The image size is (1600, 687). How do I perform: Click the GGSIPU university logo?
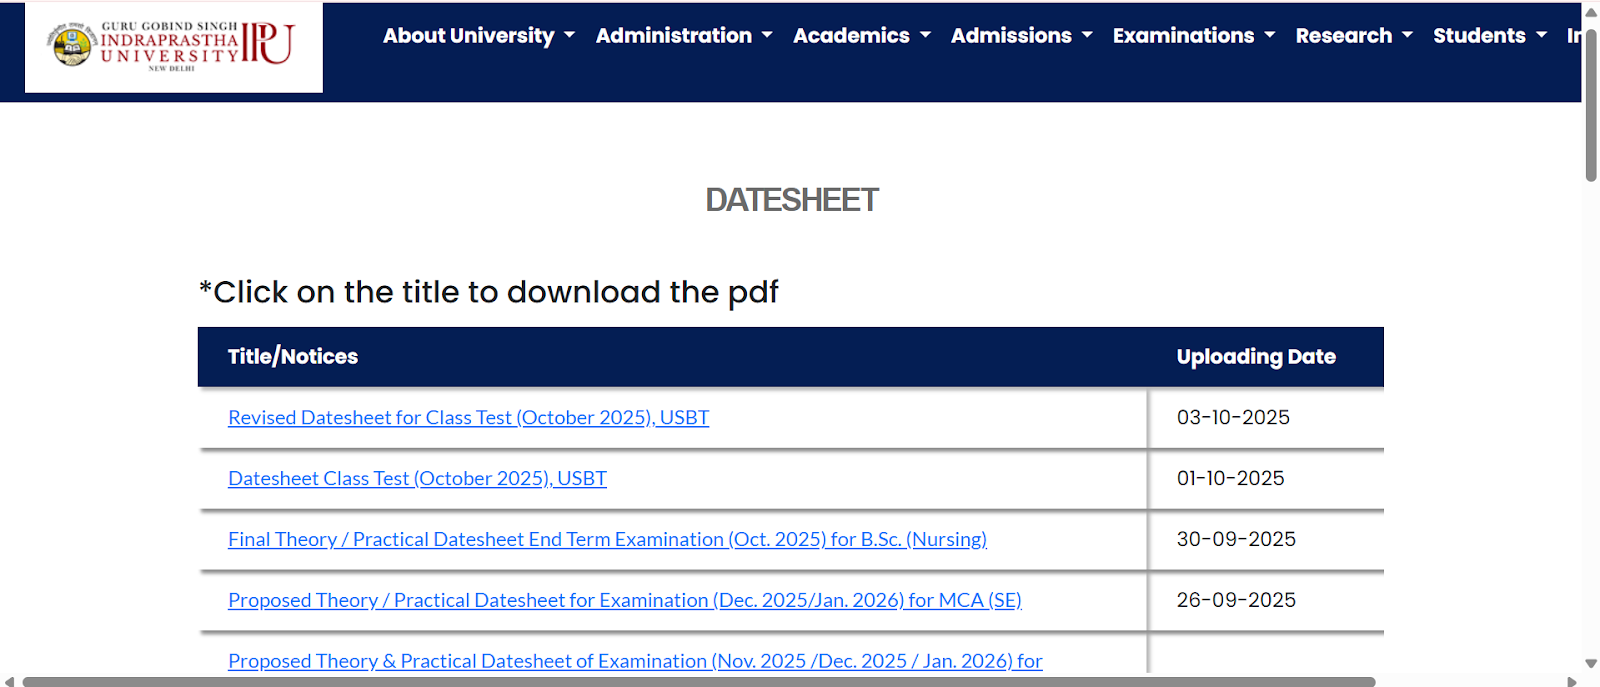(173, 46)
